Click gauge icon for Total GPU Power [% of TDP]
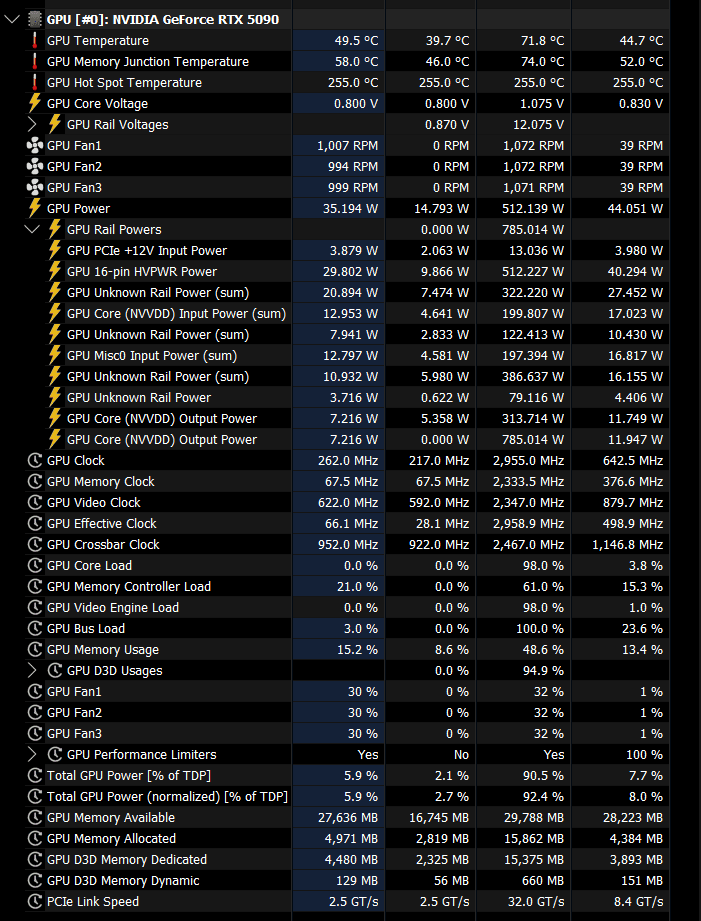701x921 pixels. click(x=35, y=775)
